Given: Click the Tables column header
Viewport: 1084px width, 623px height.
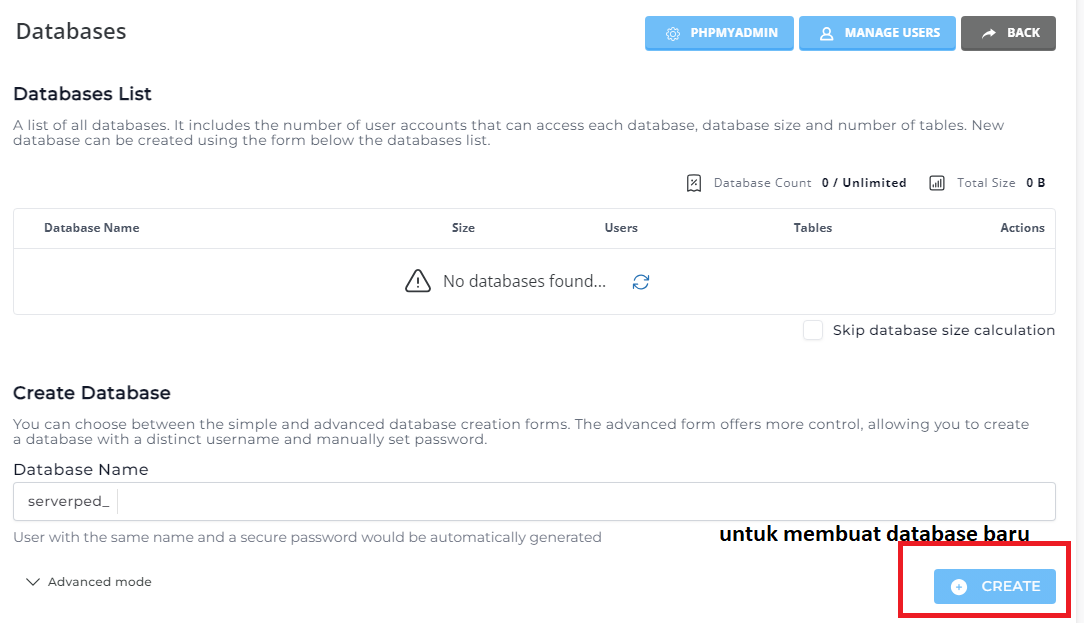Looking at the screenshot, I should (x=812, y=228).
